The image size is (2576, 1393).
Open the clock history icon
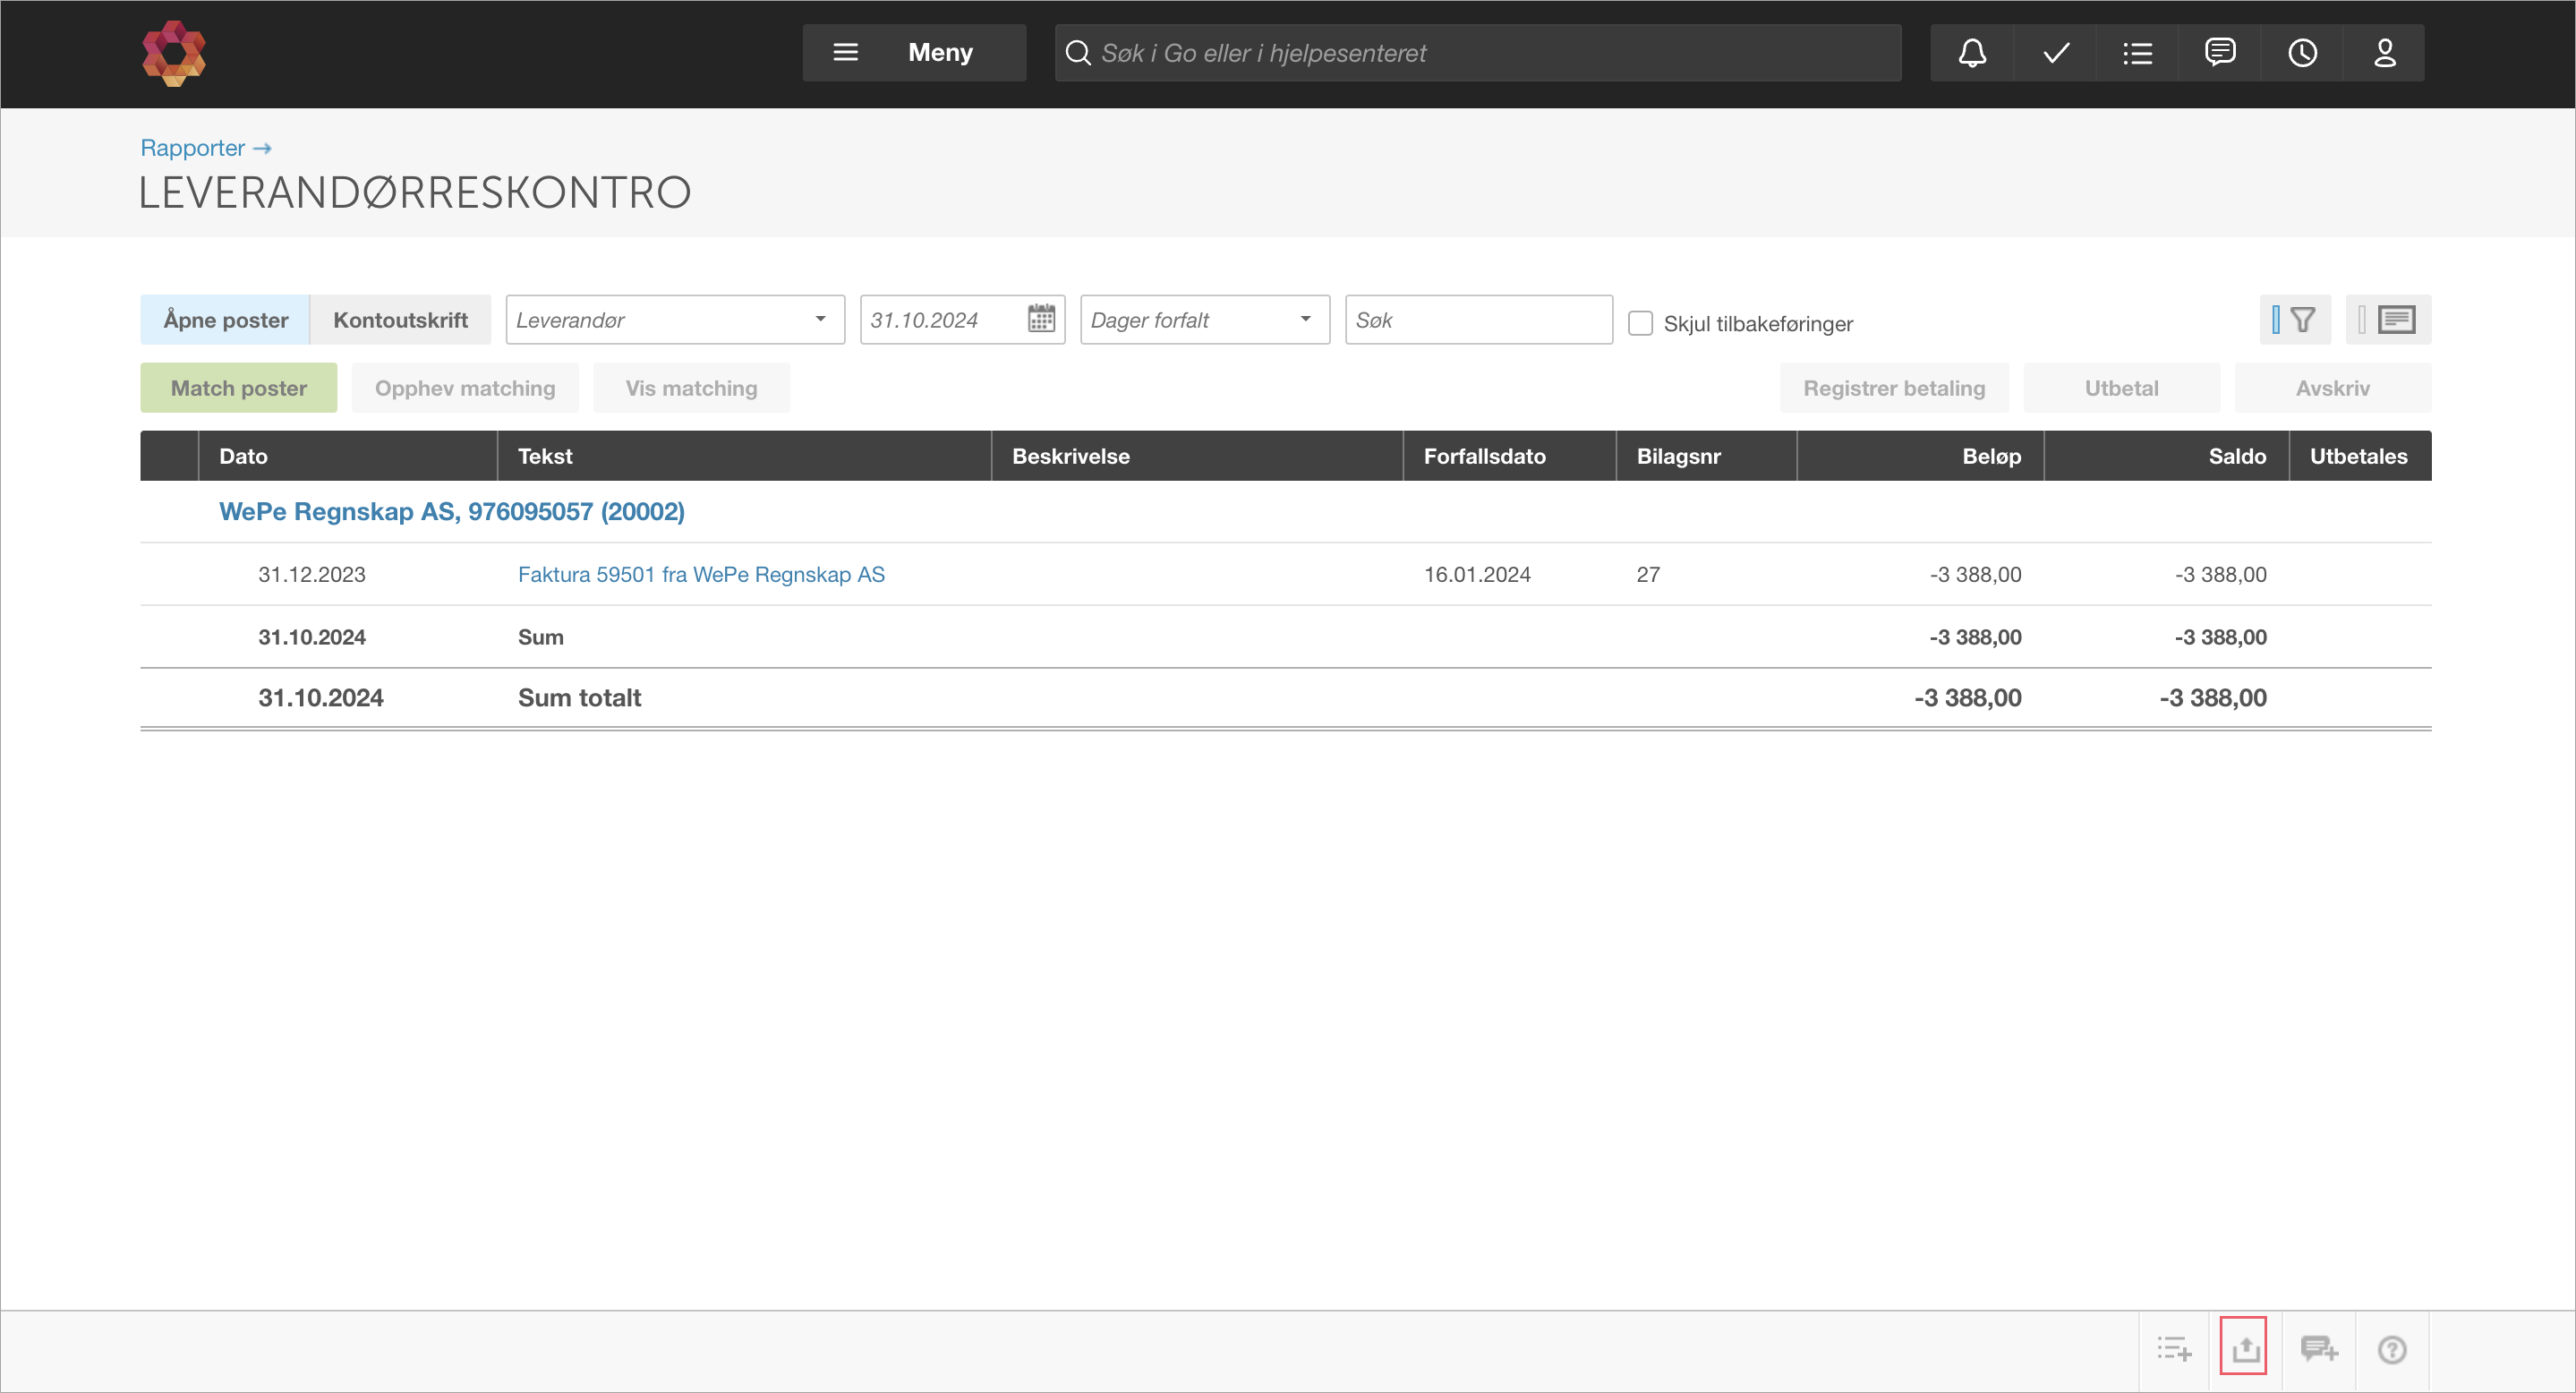click(2302, 53)
